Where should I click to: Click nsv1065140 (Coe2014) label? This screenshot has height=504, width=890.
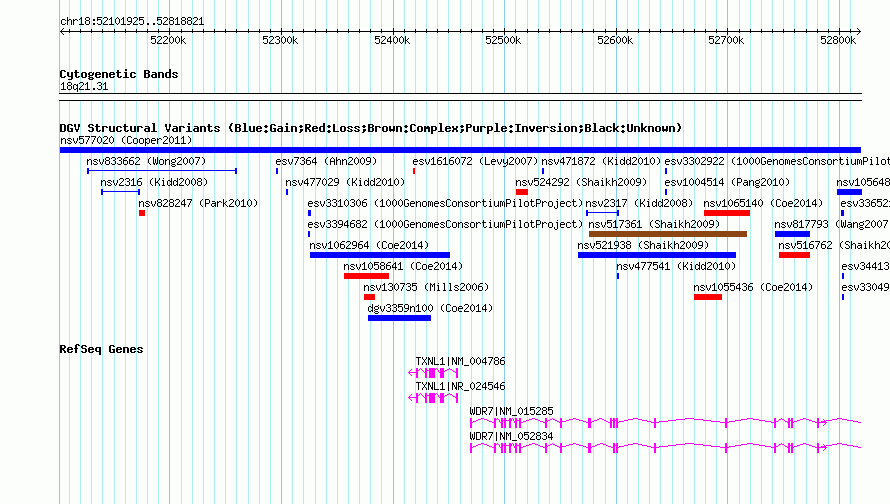763,203
